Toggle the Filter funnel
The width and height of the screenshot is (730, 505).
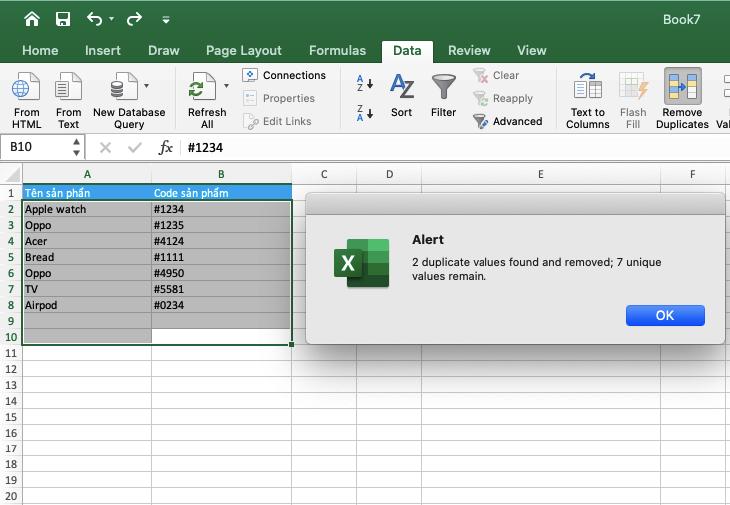tap(443, 96)
